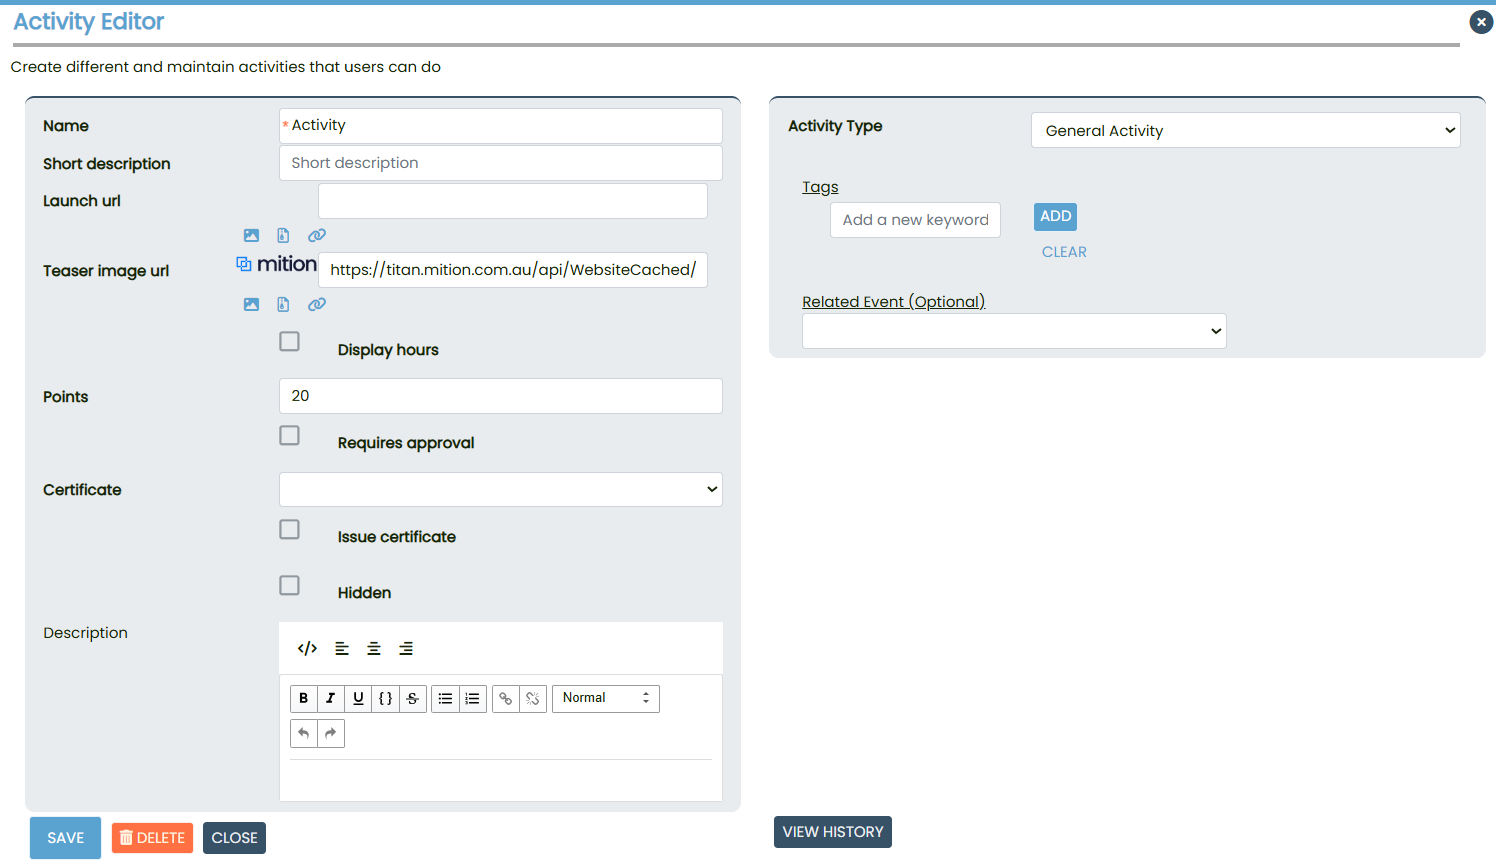Open the Related Event dropdown
1496x865 pixels.
[x=1013, y=332]
